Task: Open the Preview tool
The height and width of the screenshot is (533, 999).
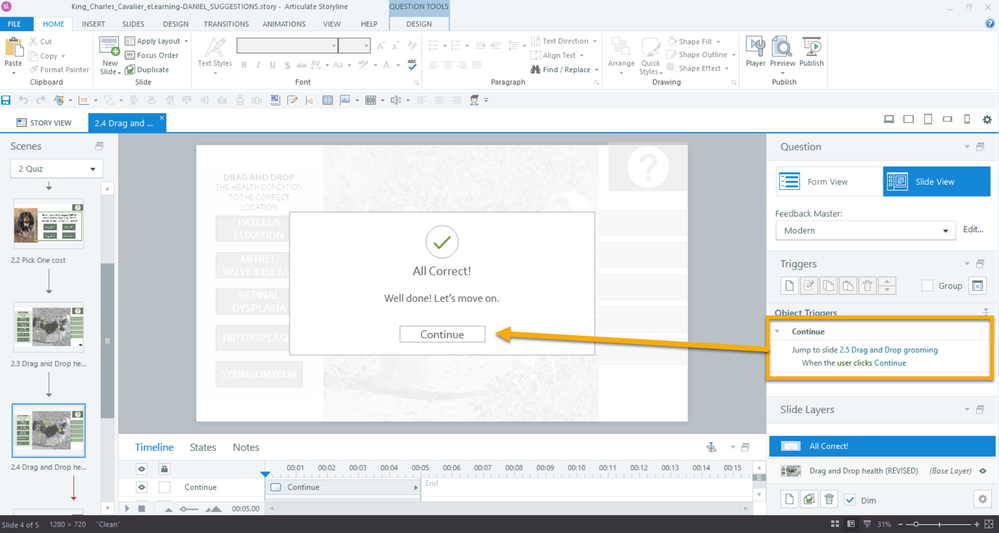Action: tap(782, 51)
